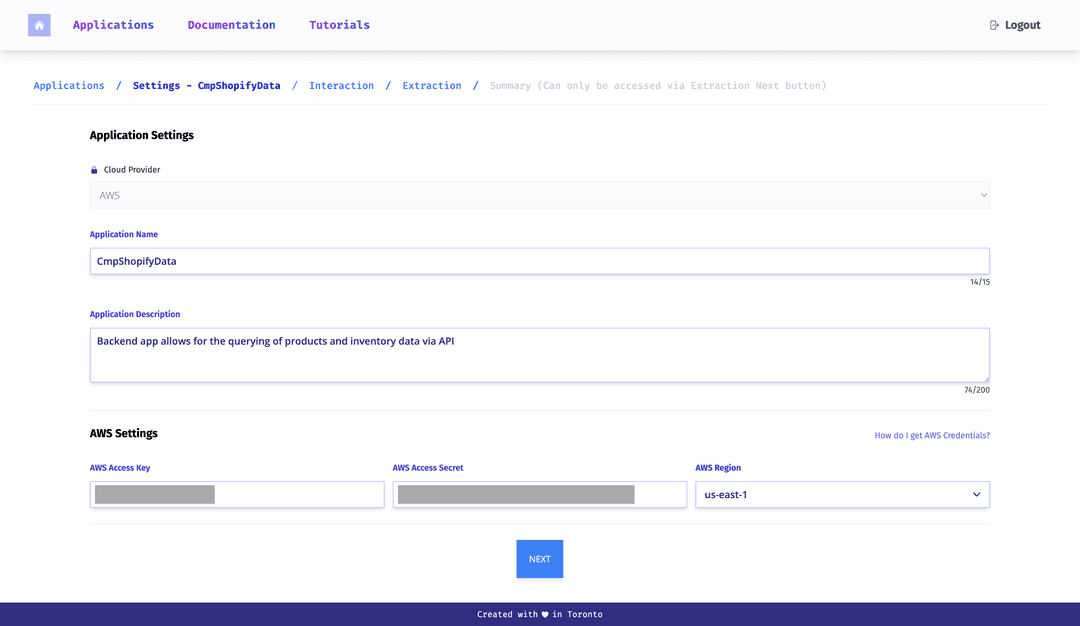Switch to the Interaction breadcrumb step
This screenshot has height=626, width=1080.
point(341,86)
